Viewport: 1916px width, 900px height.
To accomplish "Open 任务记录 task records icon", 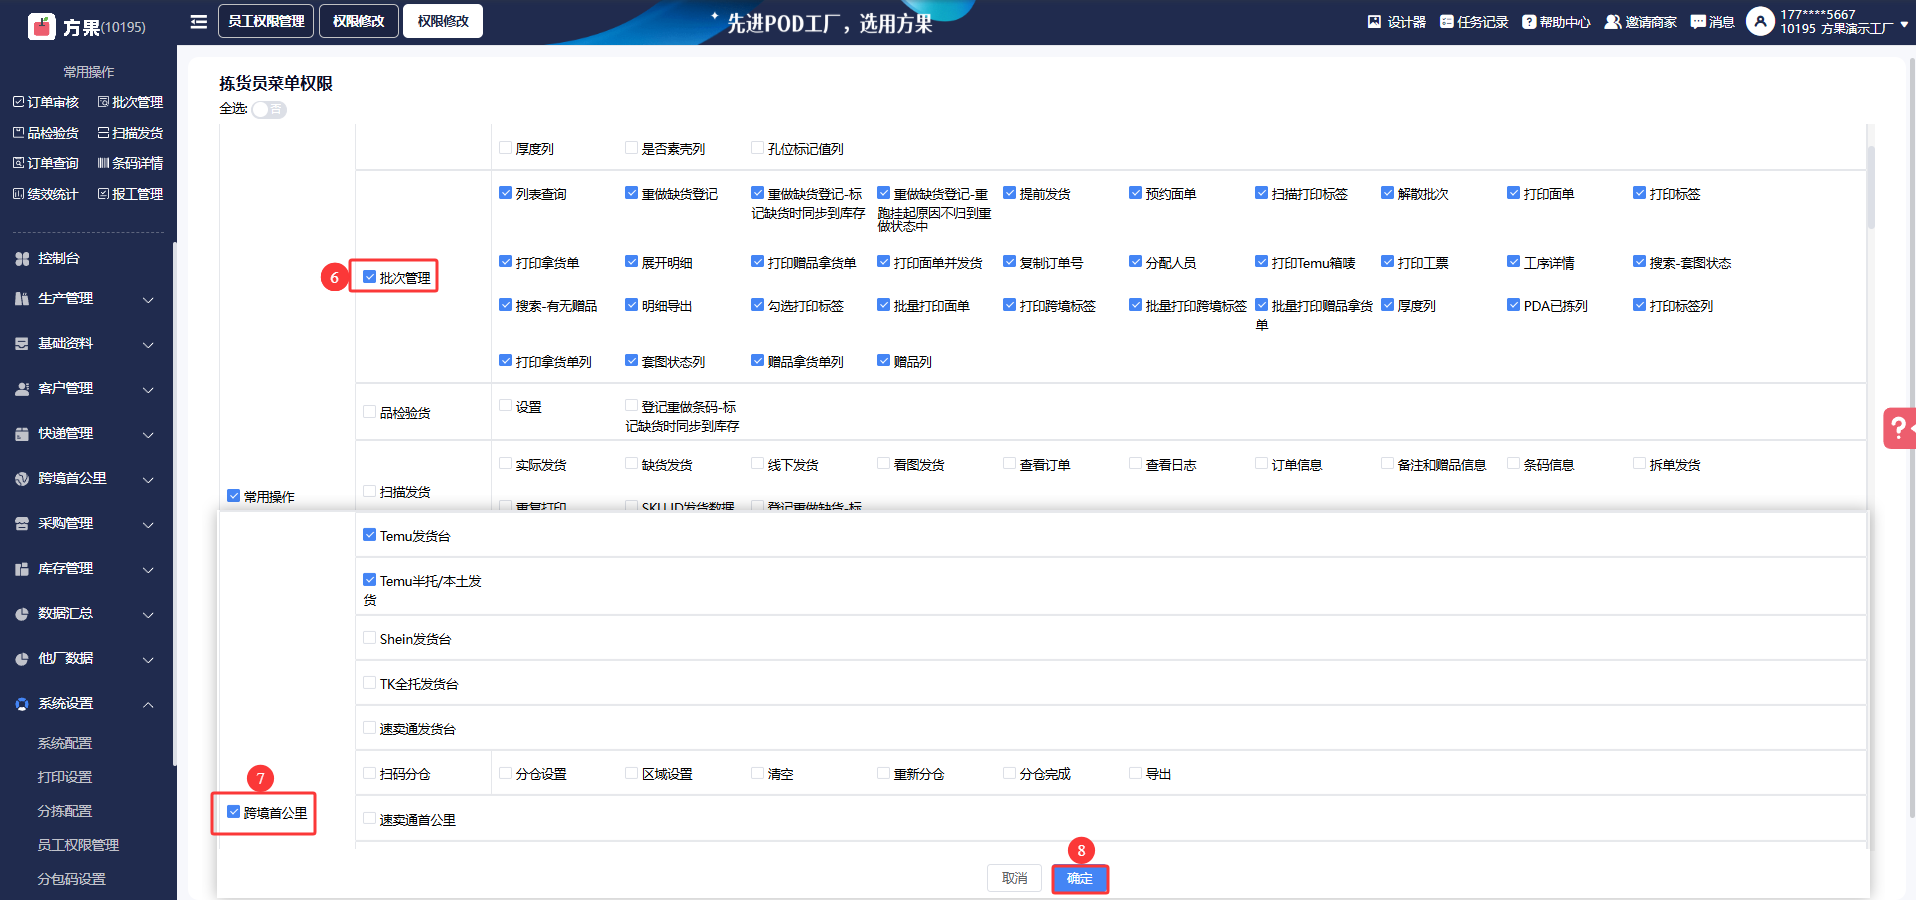I will [1446, 22].
